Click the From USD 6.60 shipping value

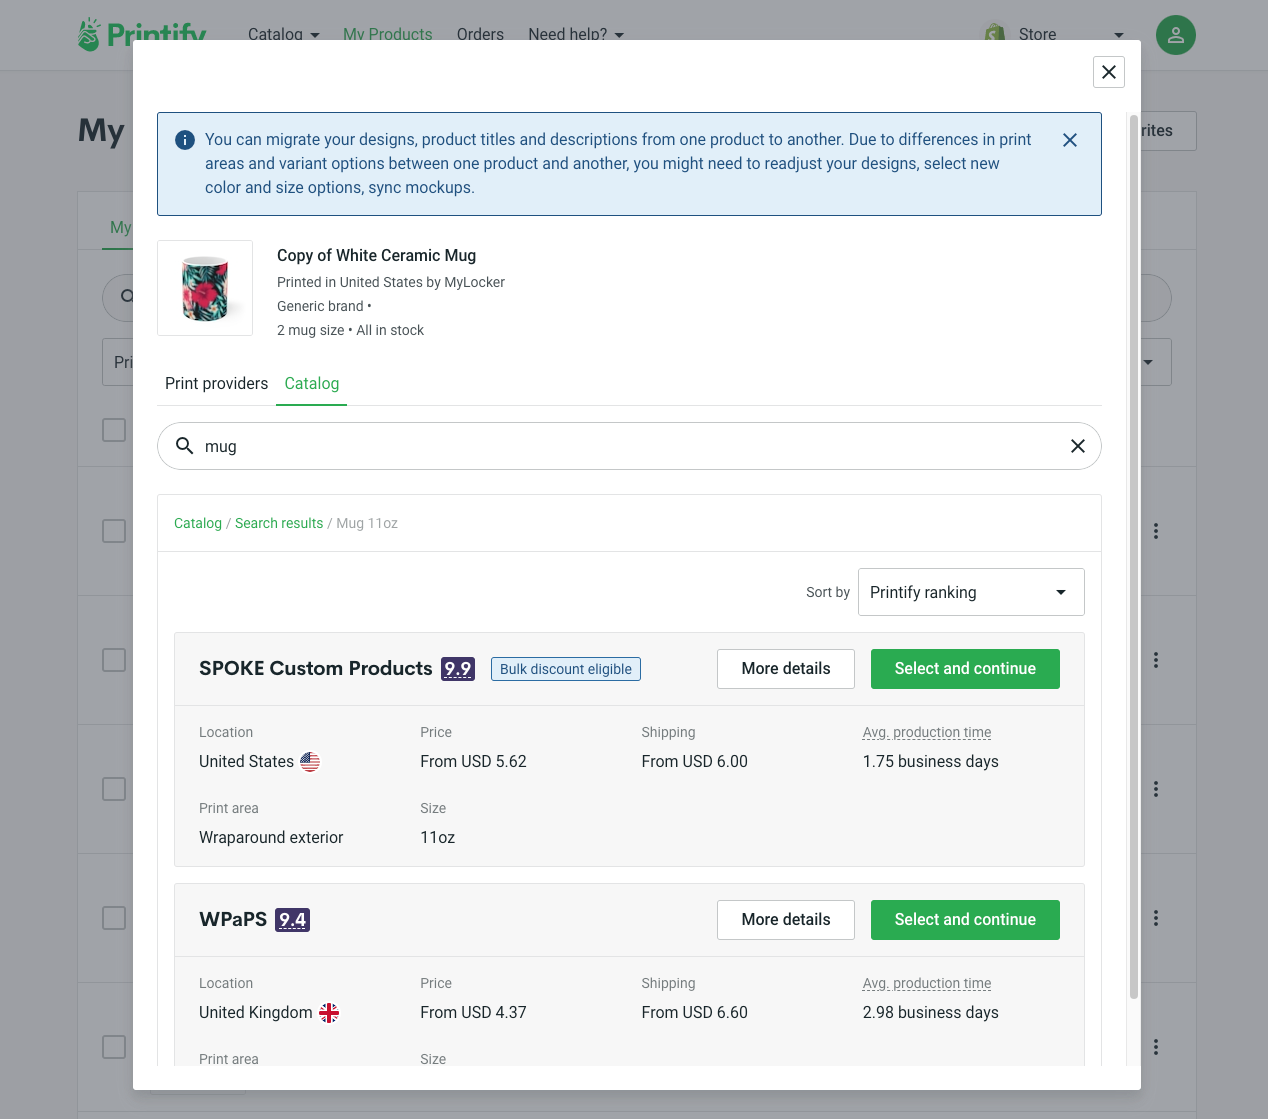click(x=695, y=1013)
